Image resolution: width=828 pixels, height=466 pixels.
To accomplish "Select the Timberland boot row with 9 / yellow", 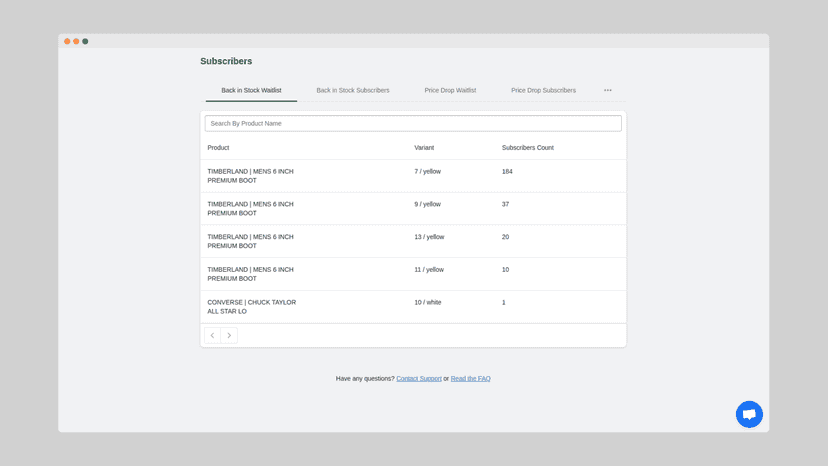I will tap(413, 209).
